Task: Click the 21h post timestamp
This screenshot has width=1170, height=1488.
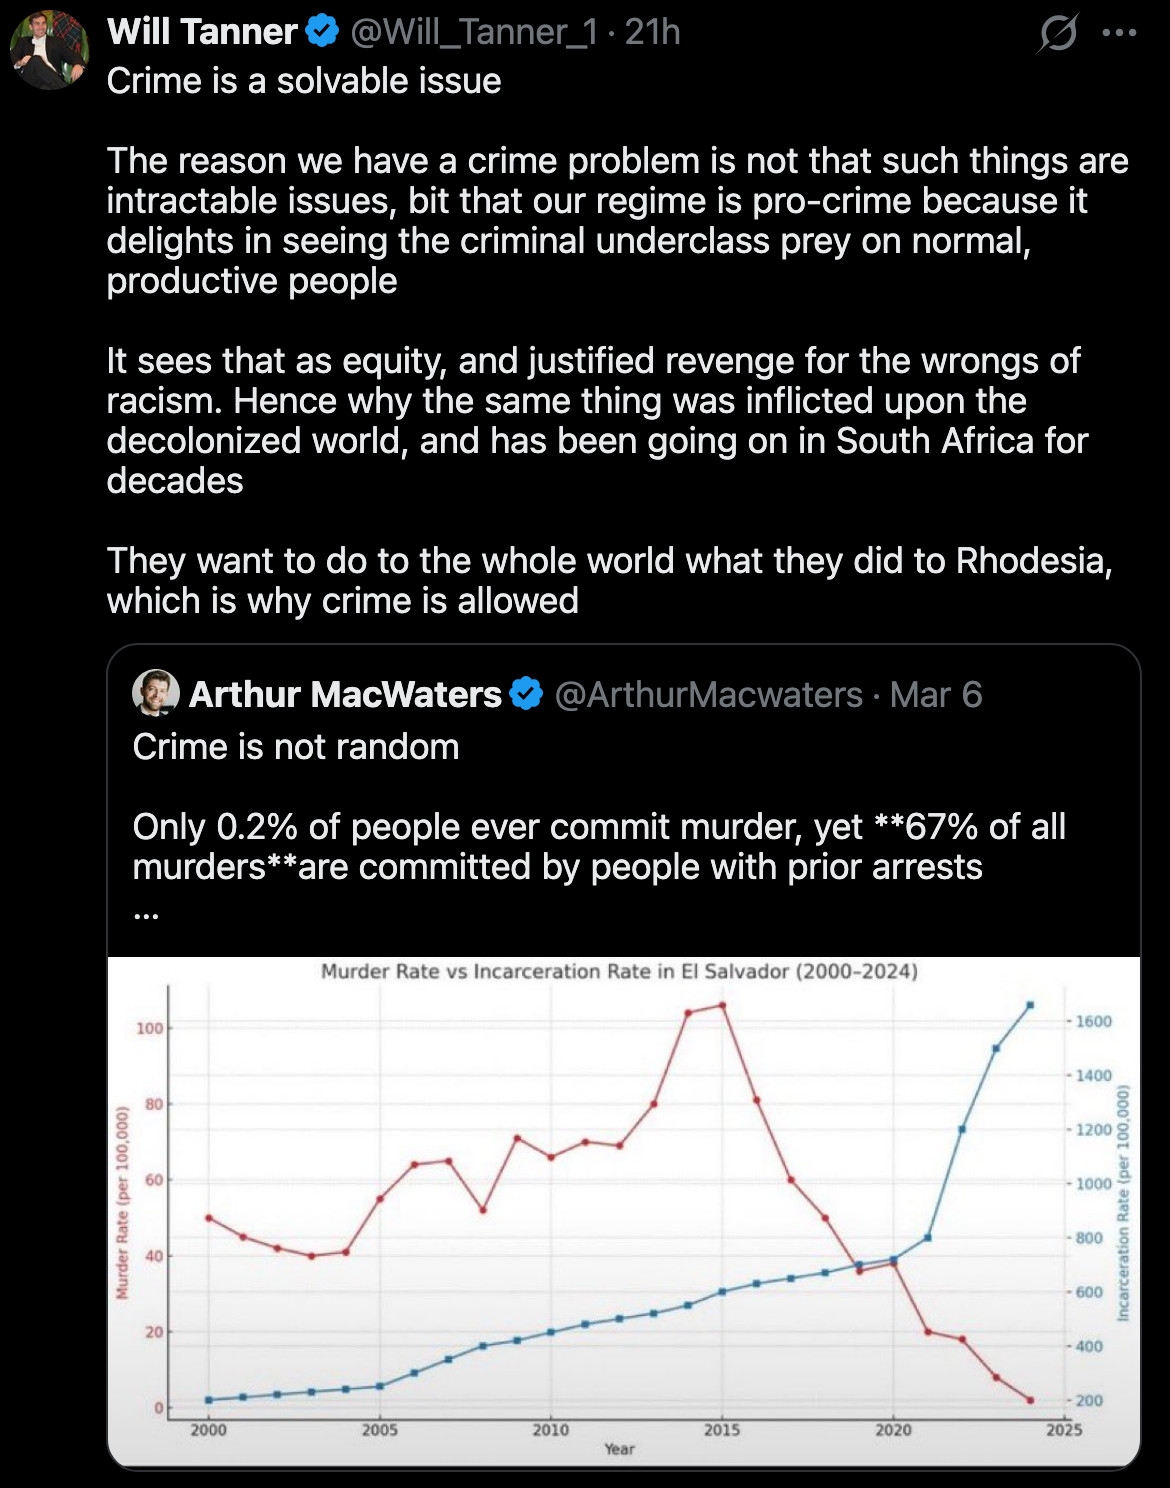Action: click(x=652, y=32)
